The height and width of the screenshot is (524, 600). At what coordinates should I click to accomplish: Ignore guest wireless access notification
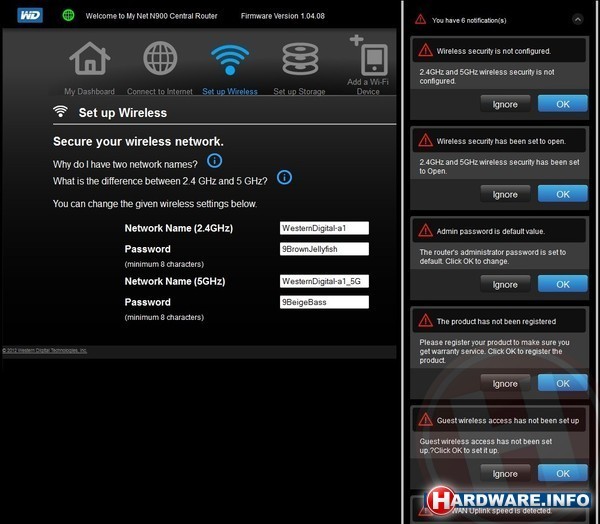coord(505,474)
